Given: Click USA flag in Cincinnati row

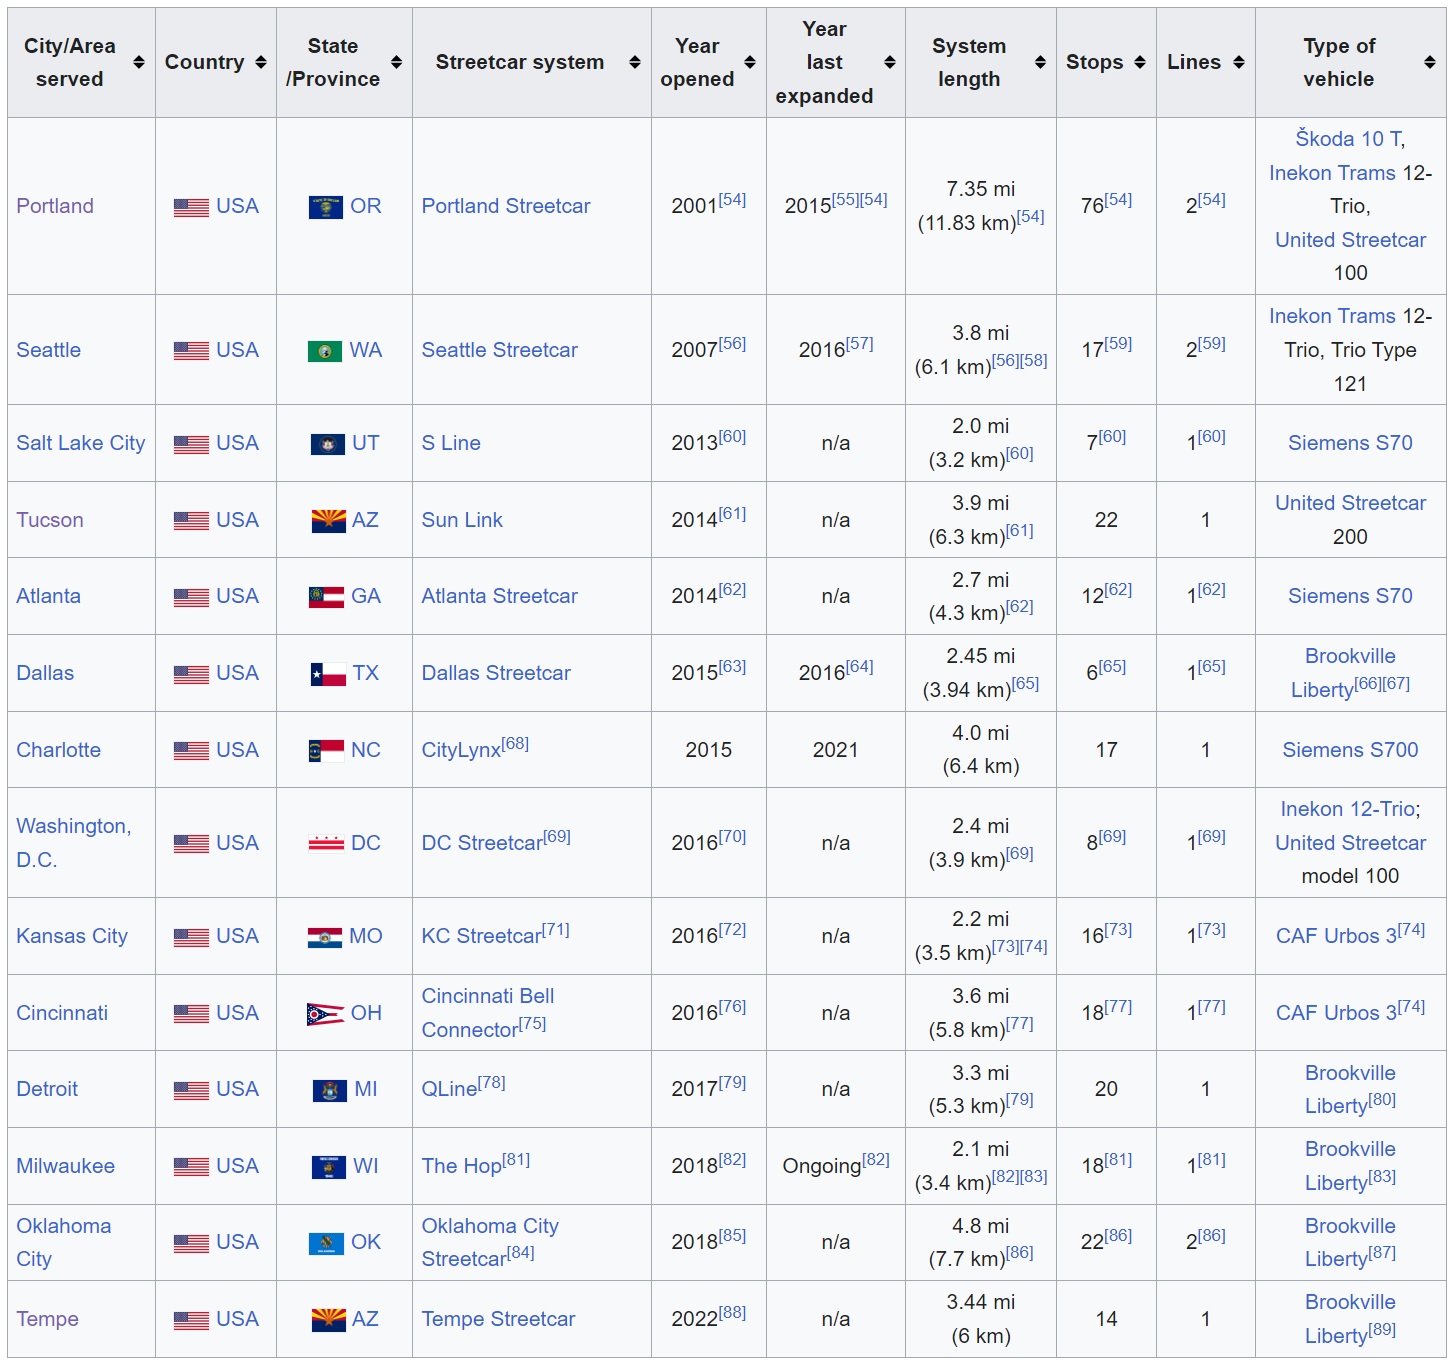Looking at the screenshot, I should [x=191, y=1014].
